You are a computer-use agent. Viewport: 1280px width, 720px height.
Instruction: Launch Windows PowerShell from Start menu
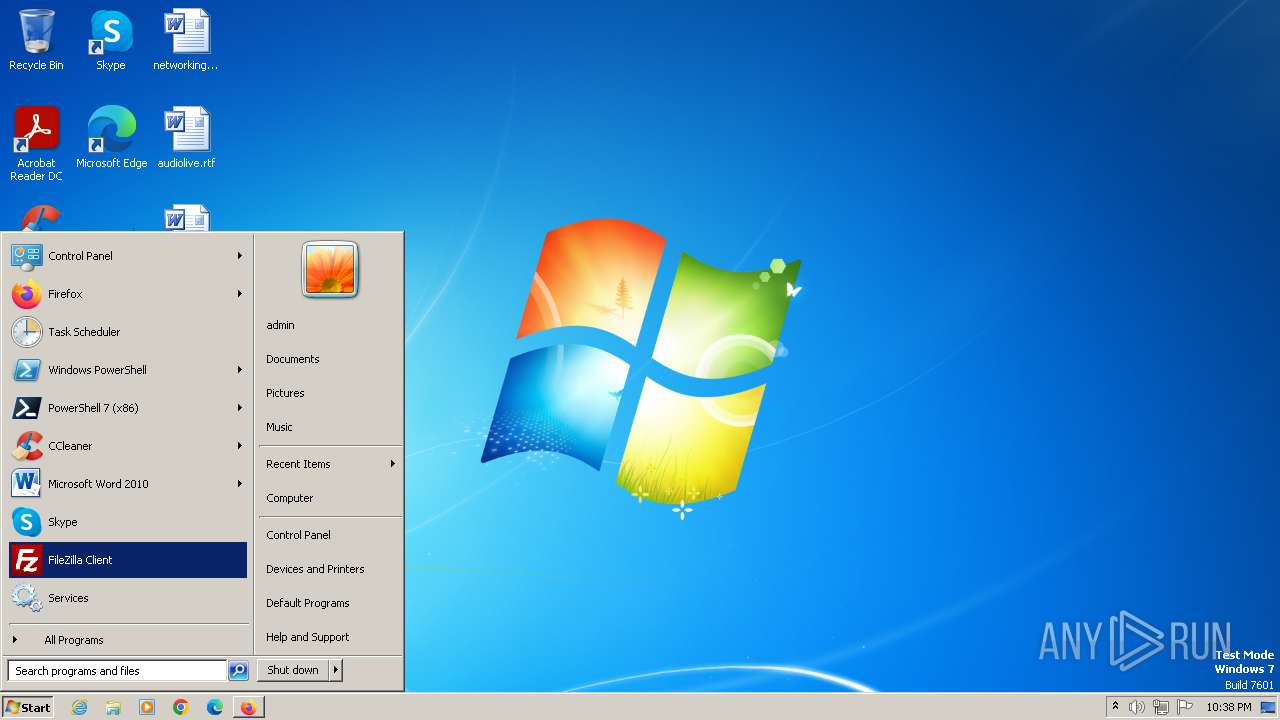(128, 370)
